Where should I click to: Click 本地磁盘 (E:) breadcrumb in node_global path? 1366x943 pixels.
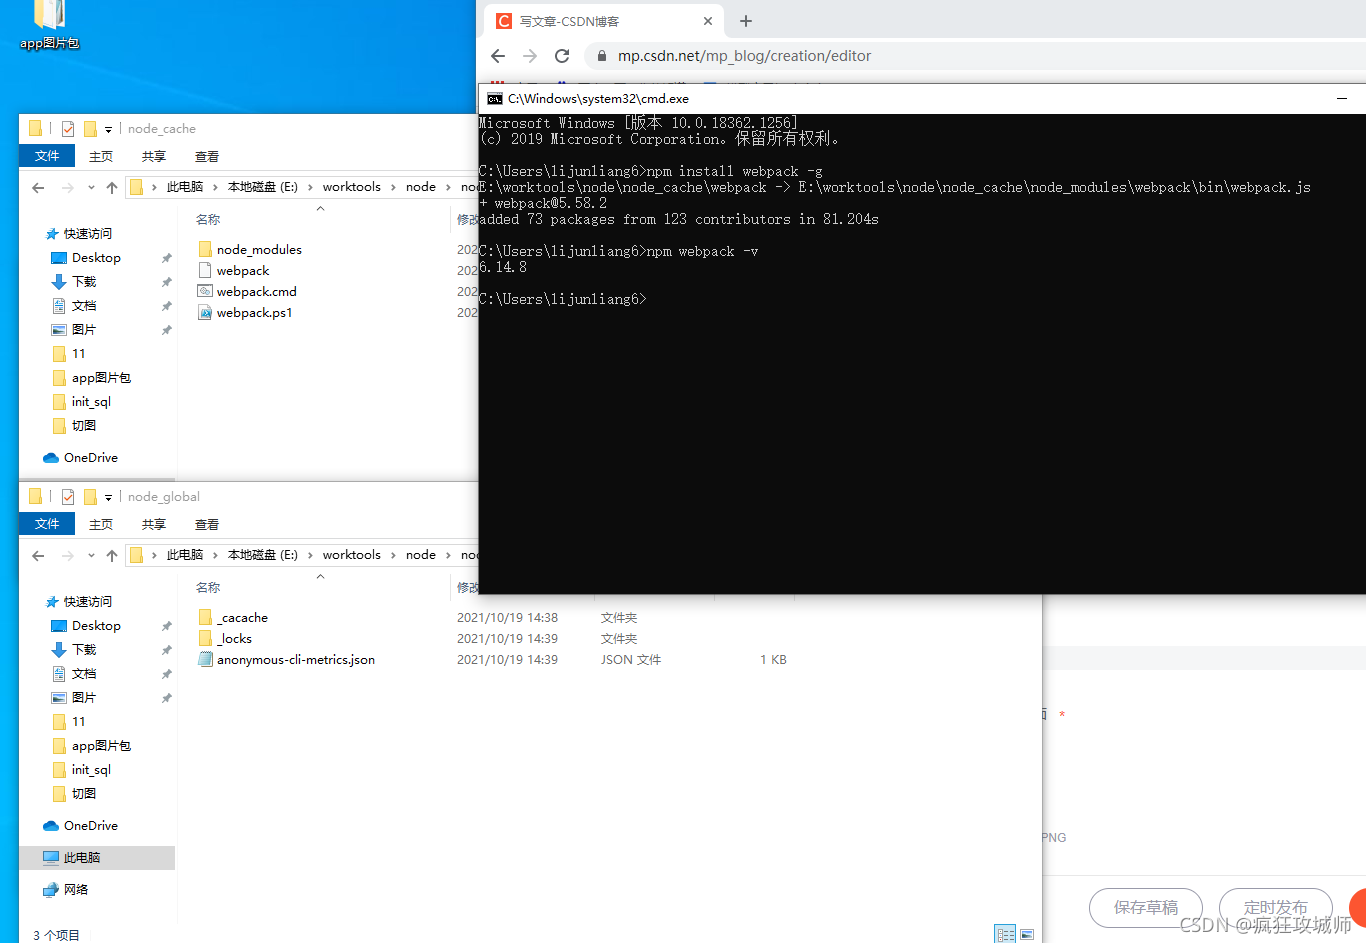263,555
